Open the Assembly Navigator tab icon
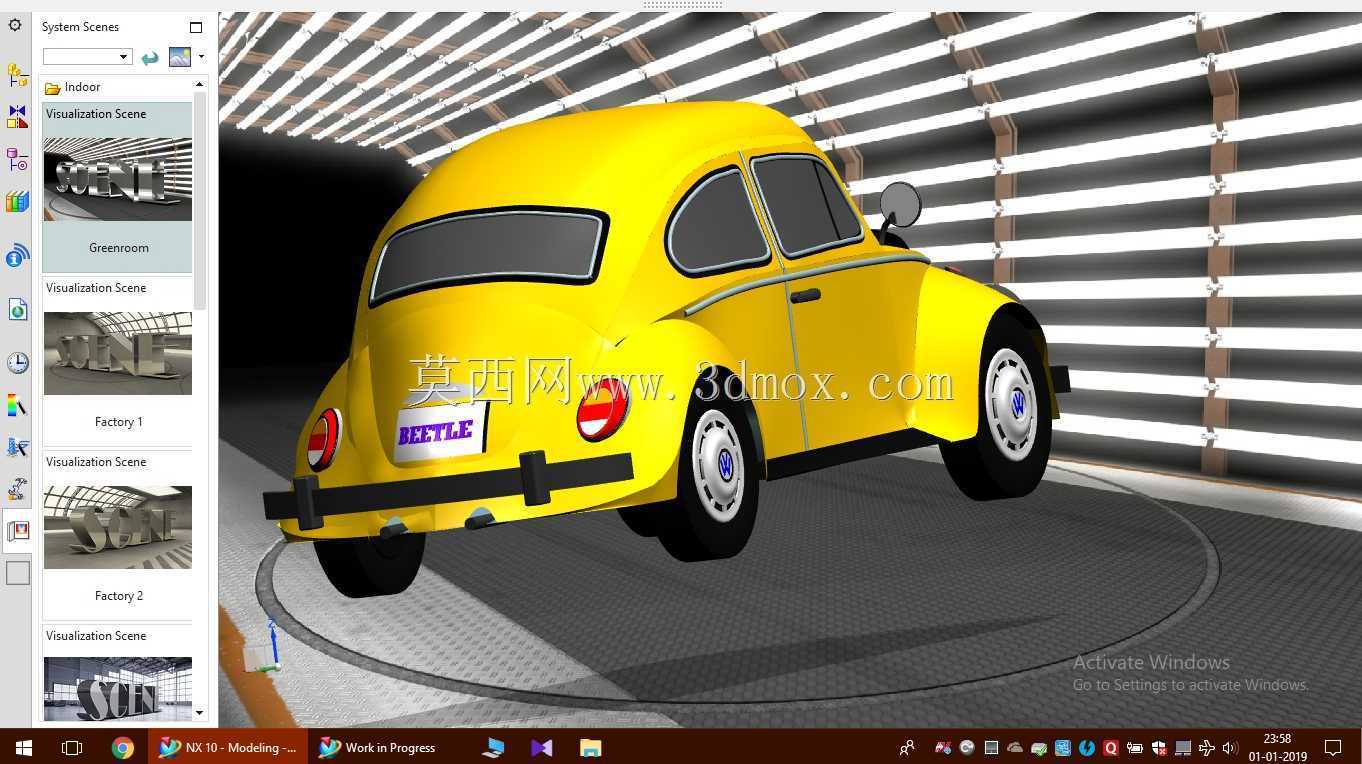The width and height of the screenshot is (1362, 764). [x=17, y=75]
